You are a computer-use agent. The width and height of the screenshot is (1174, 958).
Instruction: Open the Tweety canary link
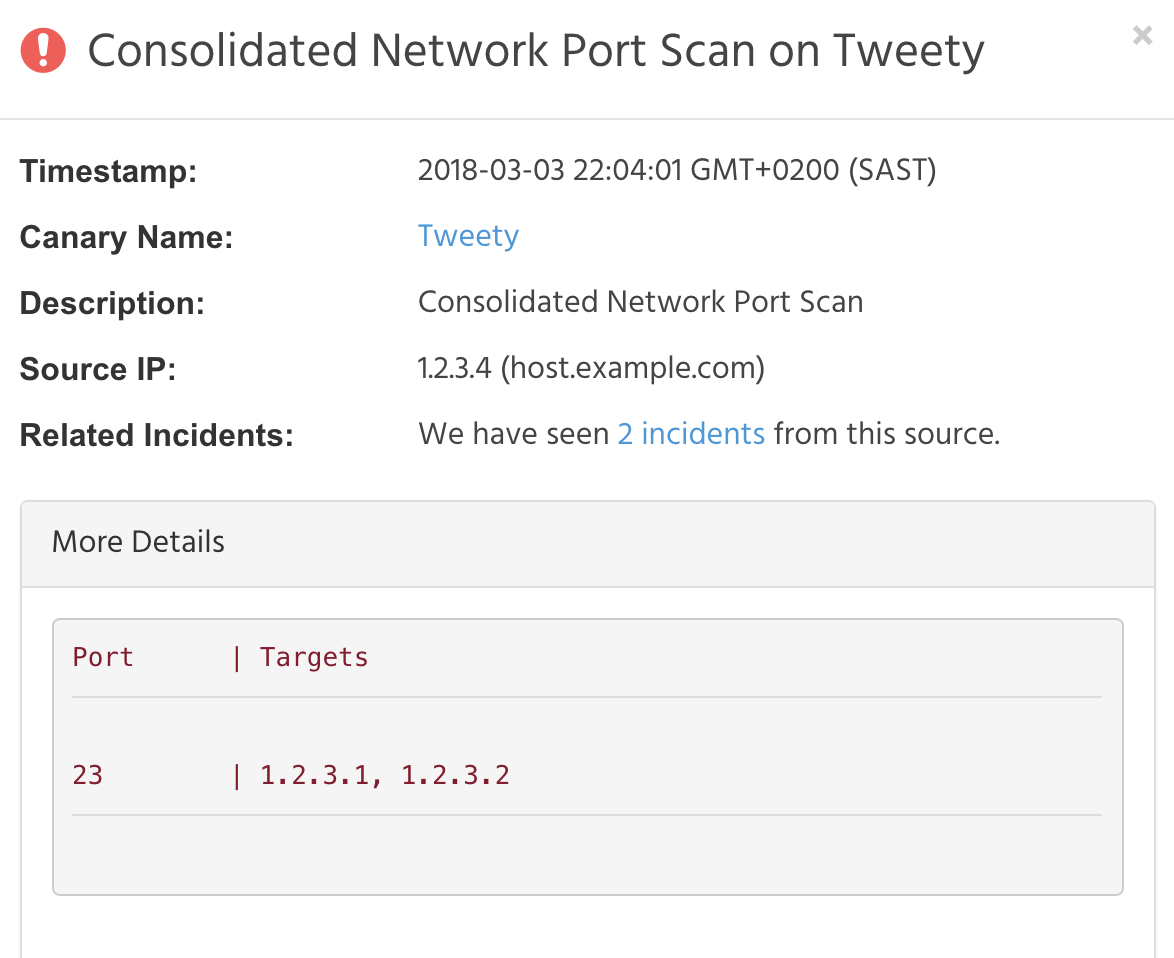468,236
